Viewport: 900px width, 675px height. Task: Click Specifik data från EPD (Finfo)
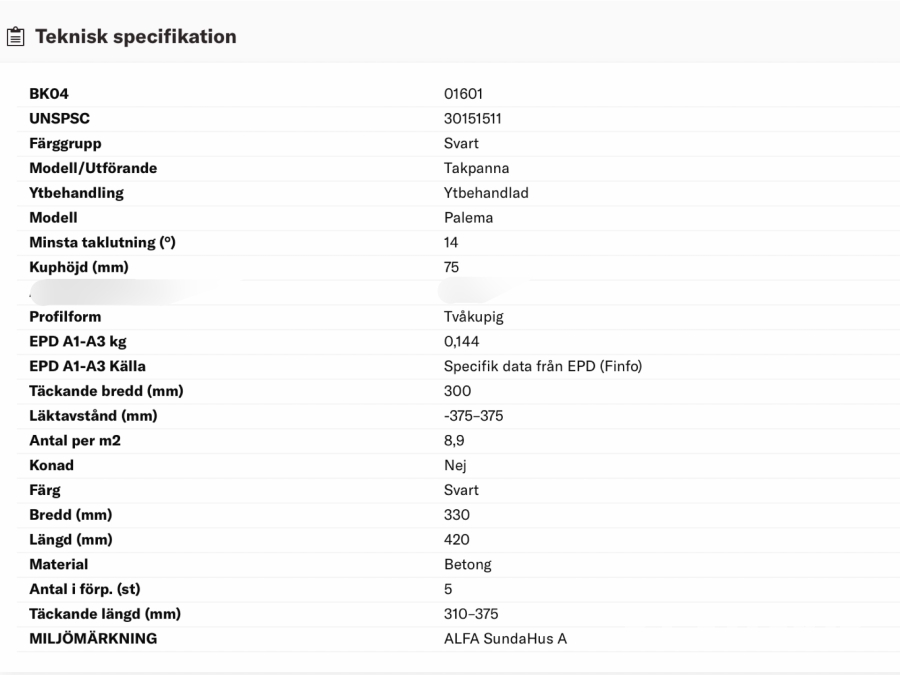(542, 367)
